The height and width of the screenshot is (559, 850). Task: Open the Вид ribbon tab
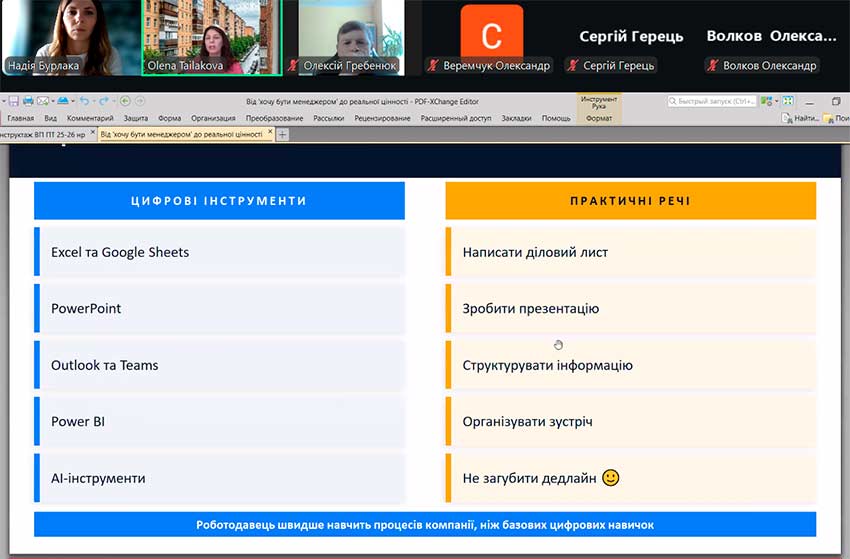point(50,118)
